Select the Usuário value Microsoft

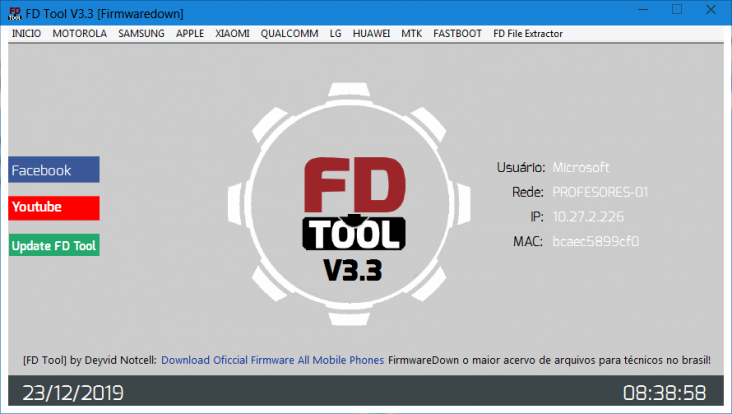[x=581, y=168]
